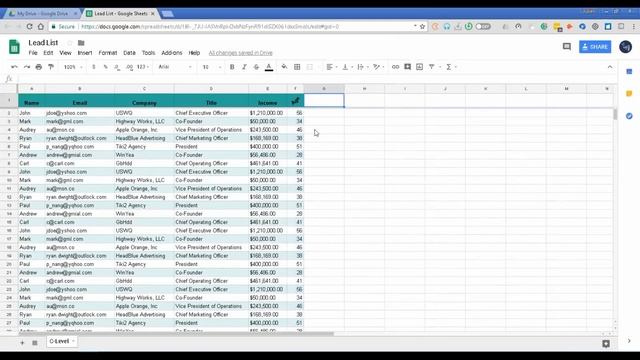Viewport: 640px width, 360px height.
Task: Click the move to folder icon
Action: coord(81,43)
